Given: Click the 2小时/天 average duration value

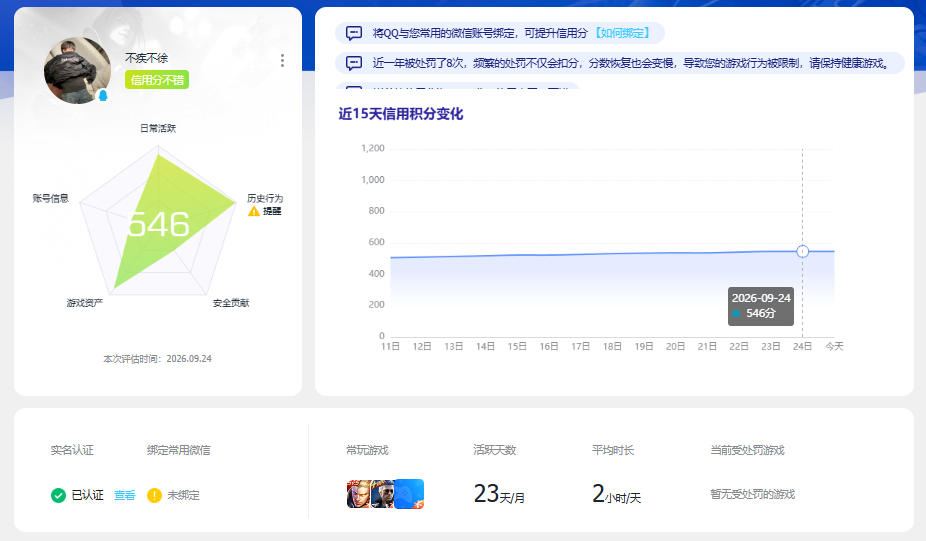Looking at the screenshot, I should click(x=617, y=494).
